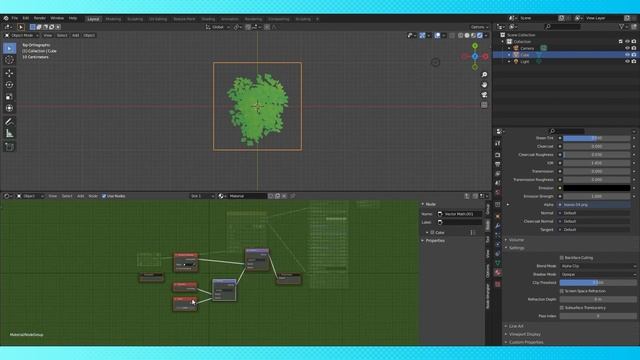Select the Cursor tool in viewport toolbar
640x360 pixels.
point(9,60)
